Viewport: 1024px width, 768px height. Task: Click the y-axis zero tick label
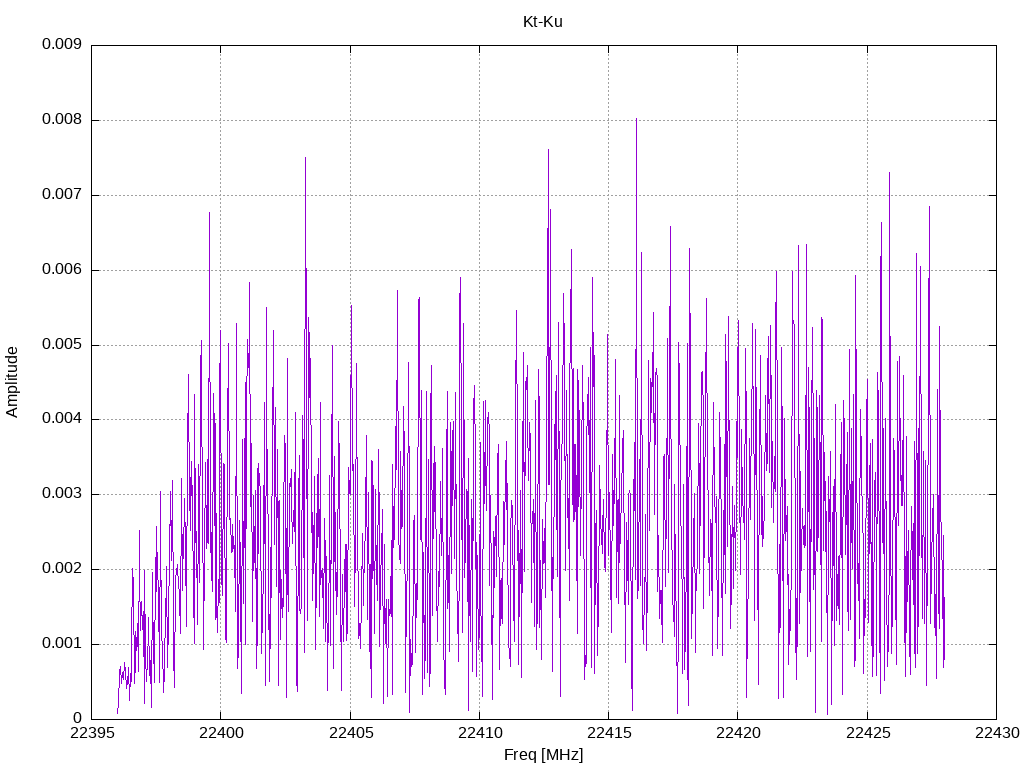(77, 718)
